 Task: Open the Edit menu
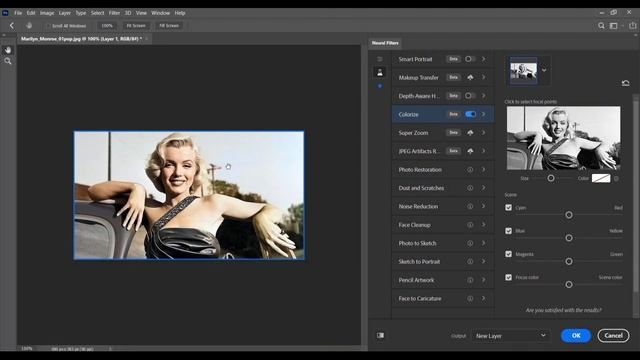tap(31, 13)
